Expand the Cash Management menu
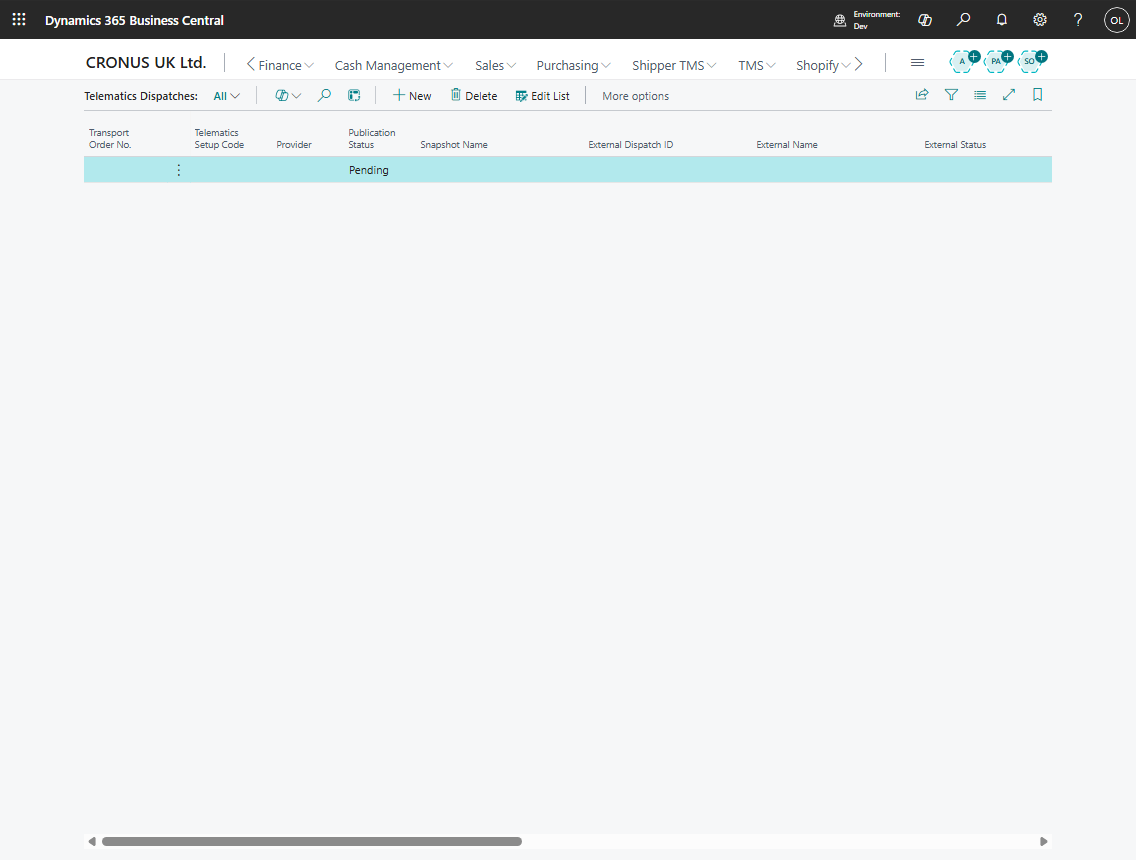Viewport: 1136px width, 860px height. 393,65
